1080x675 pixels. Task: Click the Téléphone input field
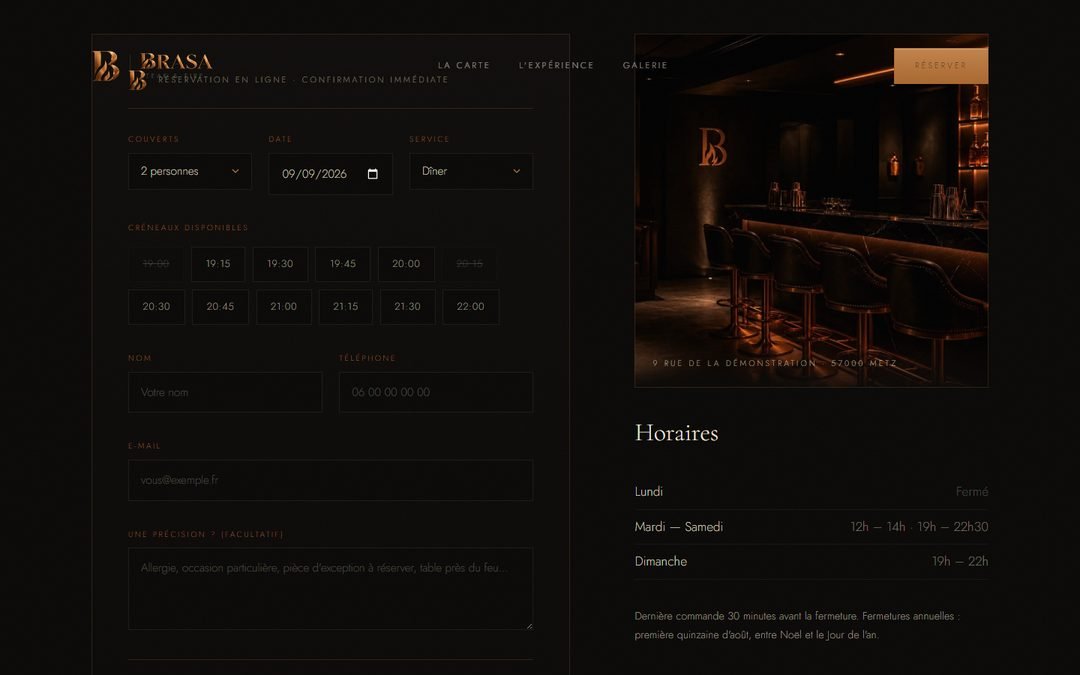[436, 393]
